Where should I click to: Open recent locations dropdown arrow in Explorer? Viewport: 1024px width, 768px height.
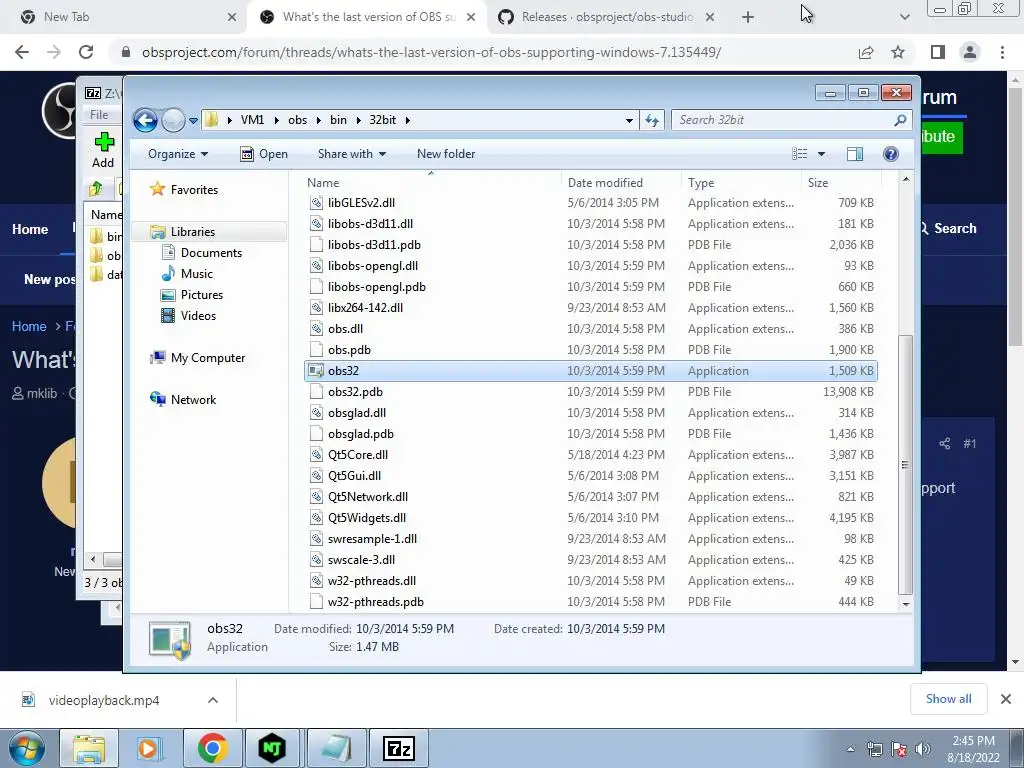click(x=193, y=121)
